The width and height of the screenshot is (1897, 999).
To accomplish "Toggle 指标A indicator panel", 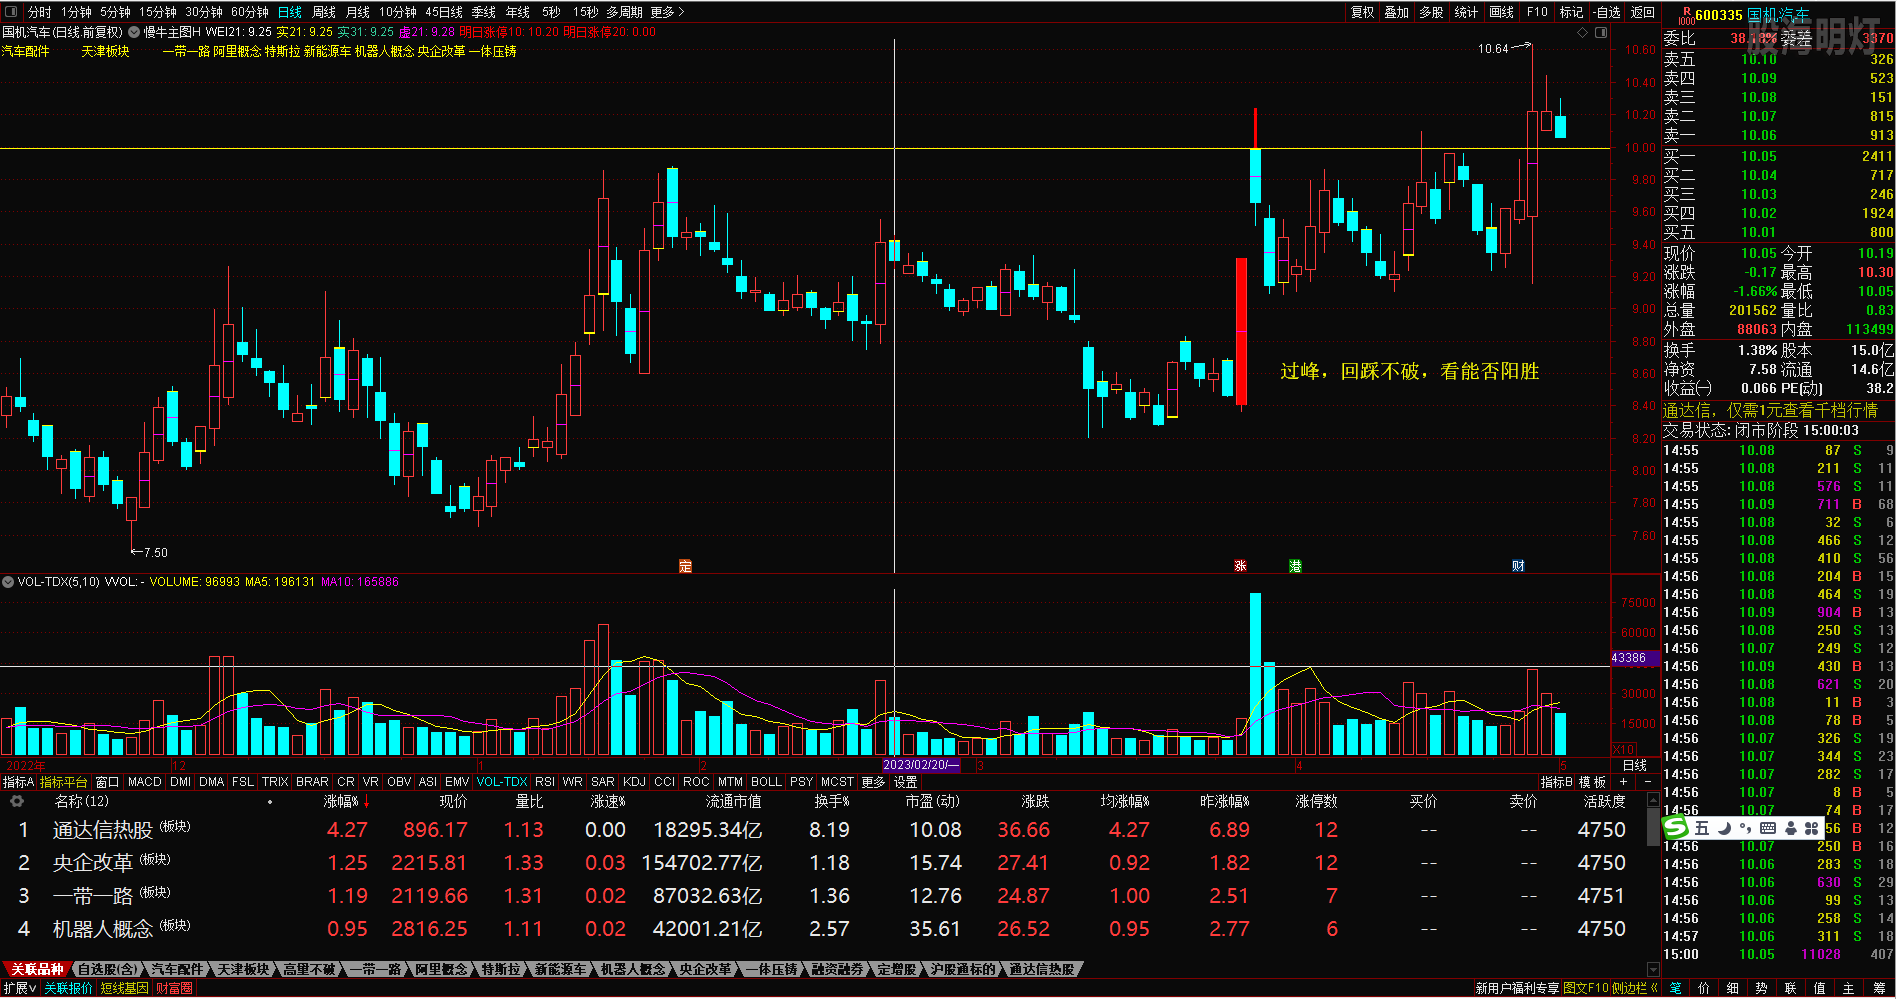I will [18, 782].
